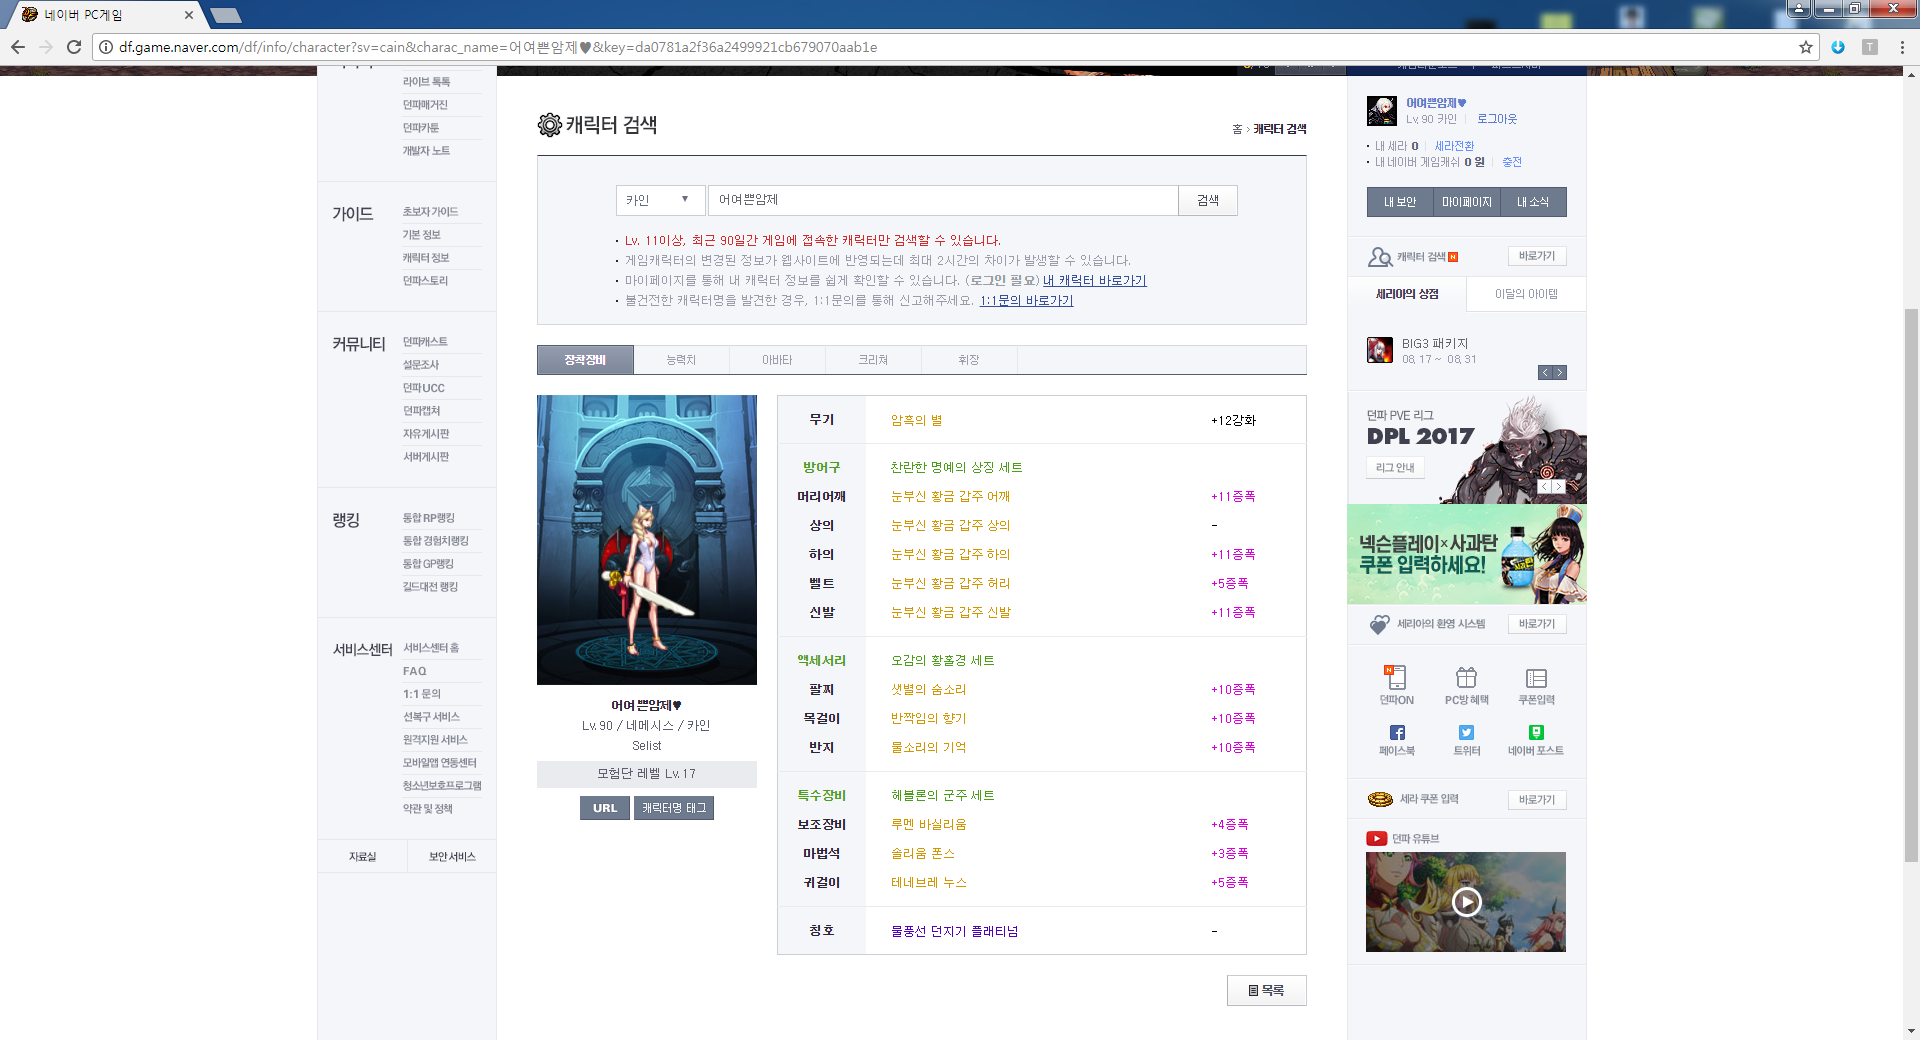This screenshot has height=1040, width=1920.
Task: Click the 캐릭터명 태그 button
Action: (674, 808)
